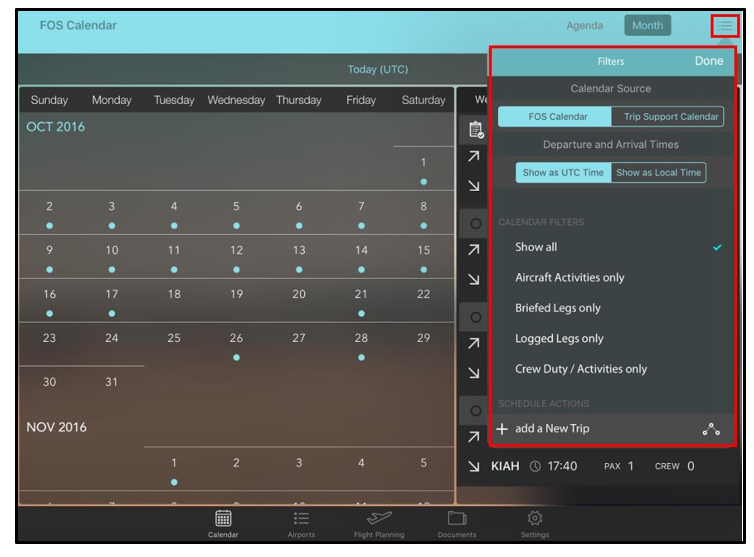
Task: Open the Flight Planning airplane icon
Action: [379, 518]
